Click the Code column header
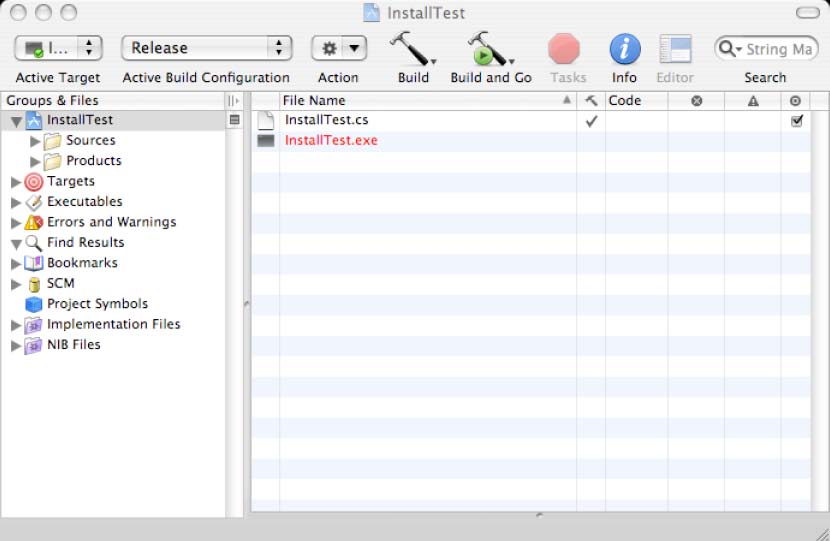The width and height of the screenshot is (830, 541). pyautogui.click(x=636, y=101)
